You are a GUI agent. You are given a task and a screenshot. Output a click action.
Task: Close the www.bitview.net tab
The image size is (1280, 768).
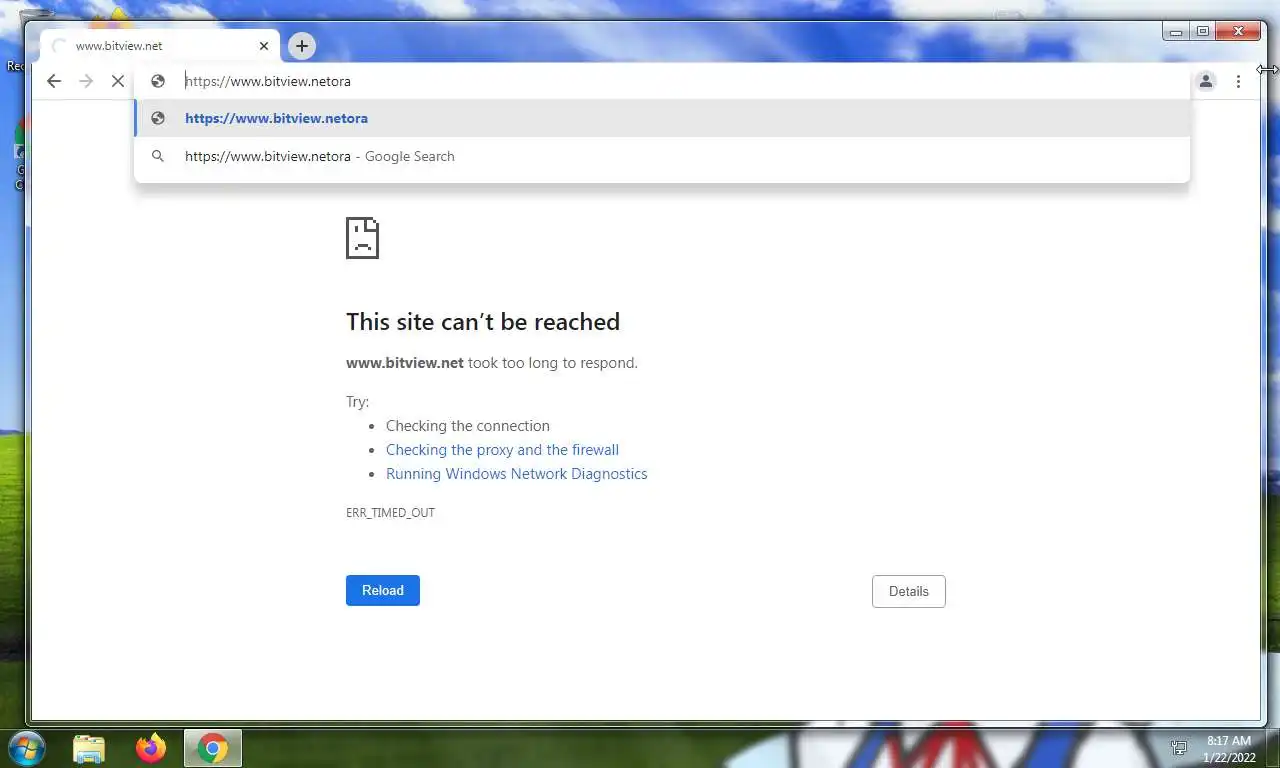coord(264,46)
